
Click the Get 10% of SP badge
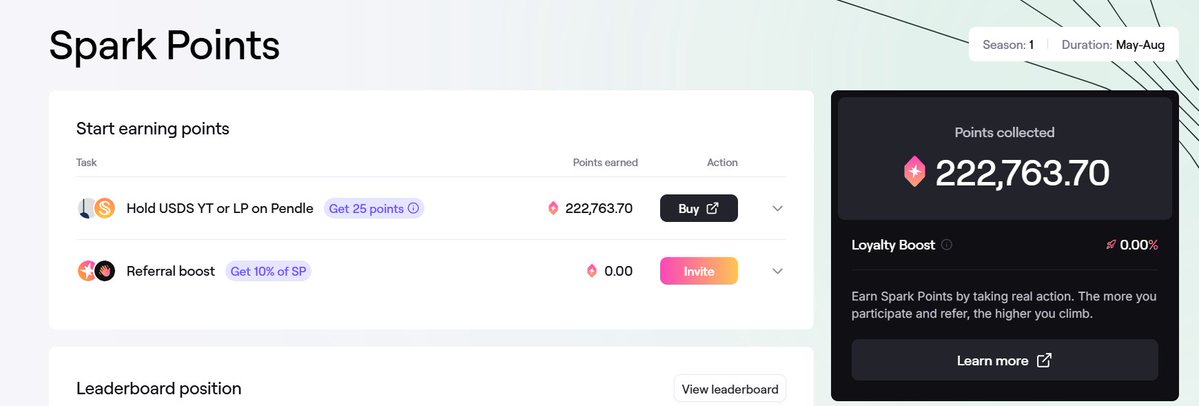pyautogui.click(x=268, y=271)
